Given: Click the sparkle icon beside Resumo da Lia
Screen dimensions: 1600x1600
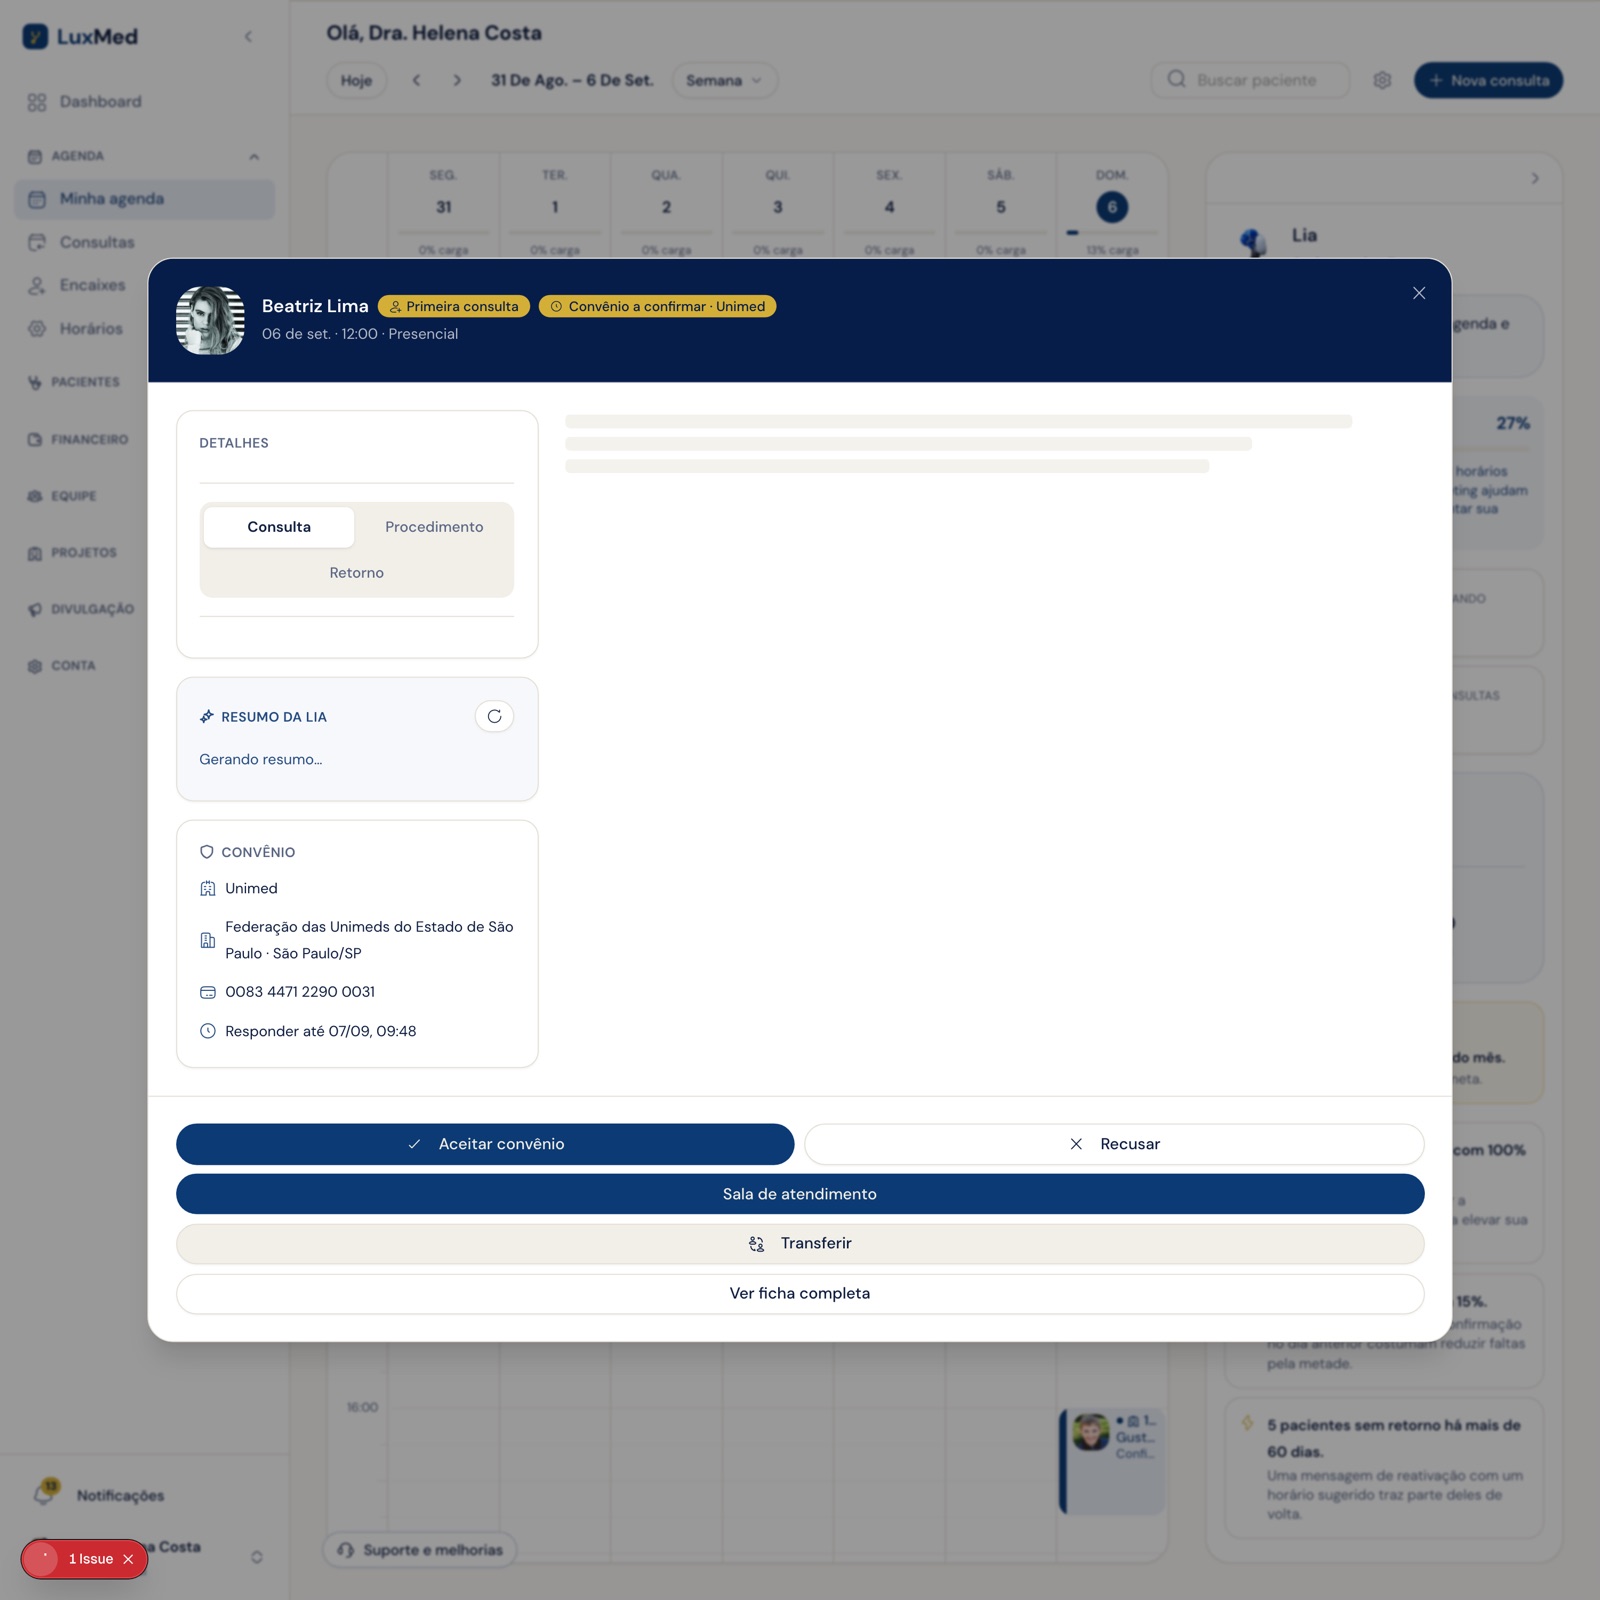Looking at the screenshot, I should pos(207,716).
